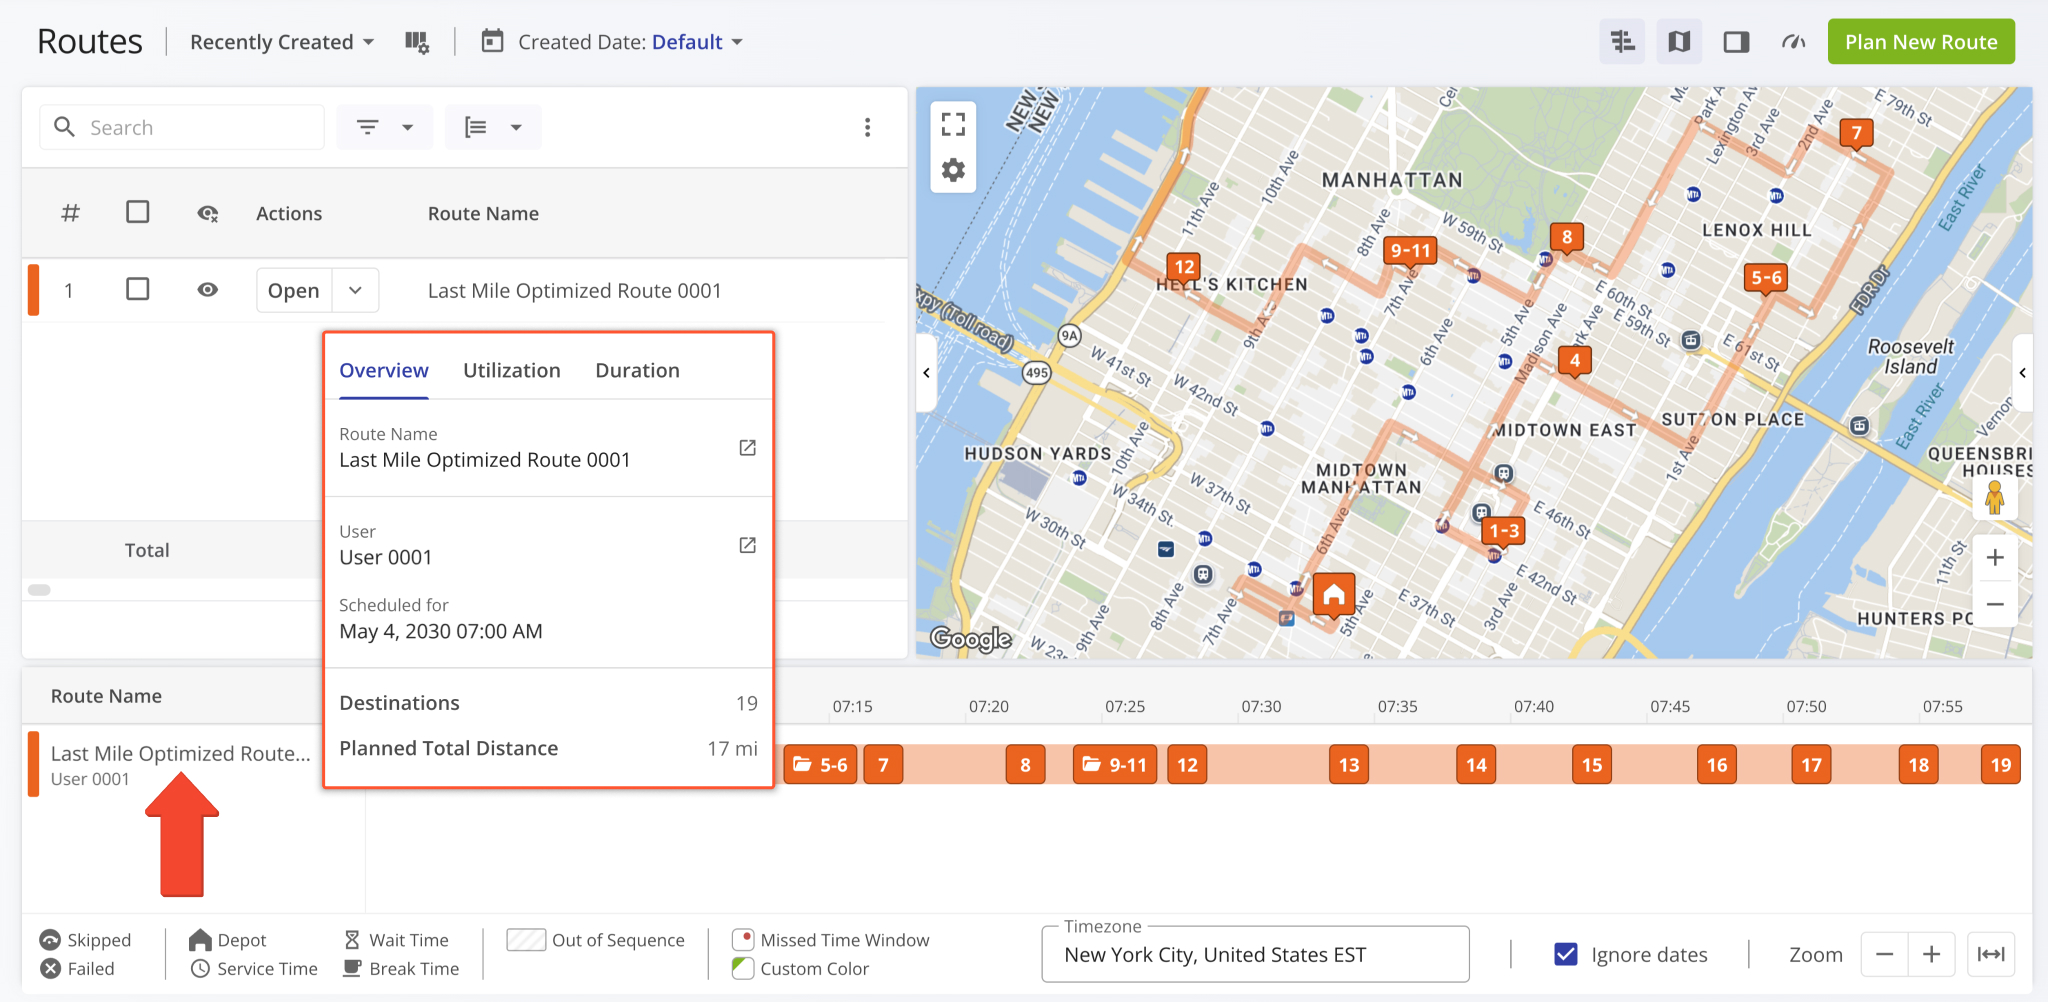Click the fullscreen map icon
This screenshot has height=1002, width=2048.
[953, 122]
